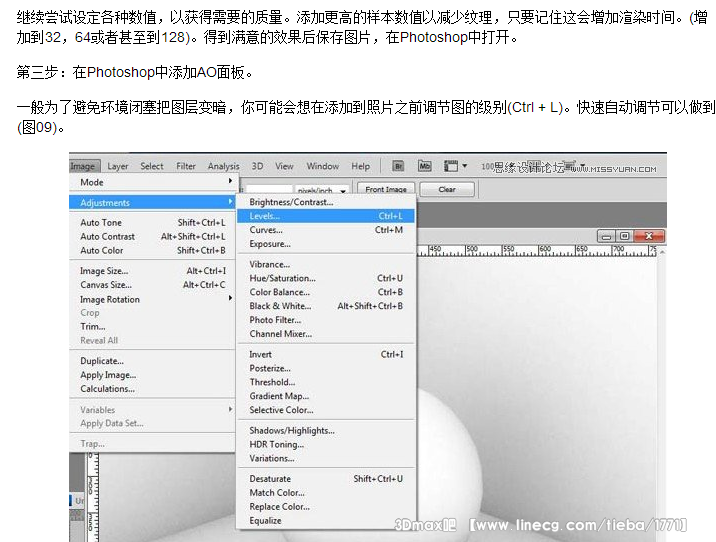
Task: Open Mini Bridge with the Mb icon
Action: click(425, 166)
